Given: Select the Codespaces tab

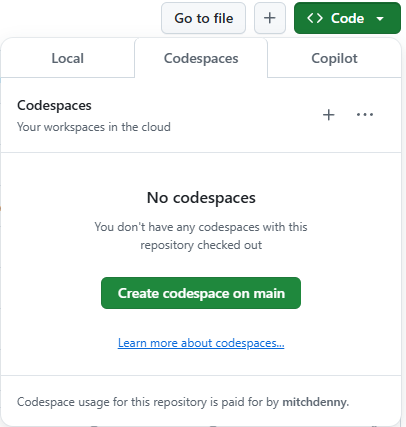Looking at the screenshot, I should (x=201, y=58).
